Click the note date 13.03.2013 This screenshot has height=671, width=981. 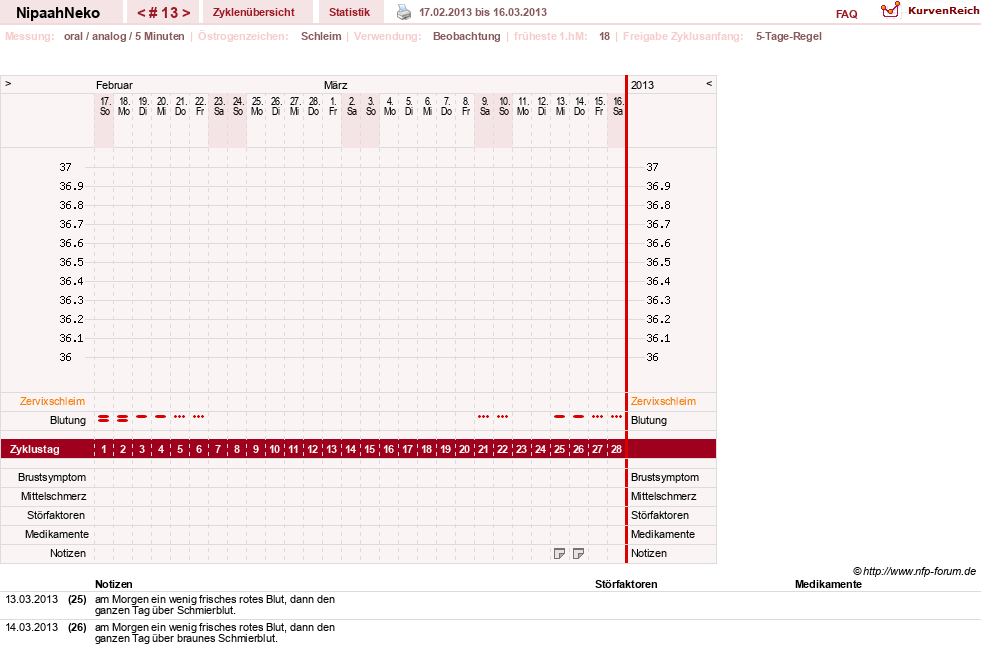click(31, 599)
